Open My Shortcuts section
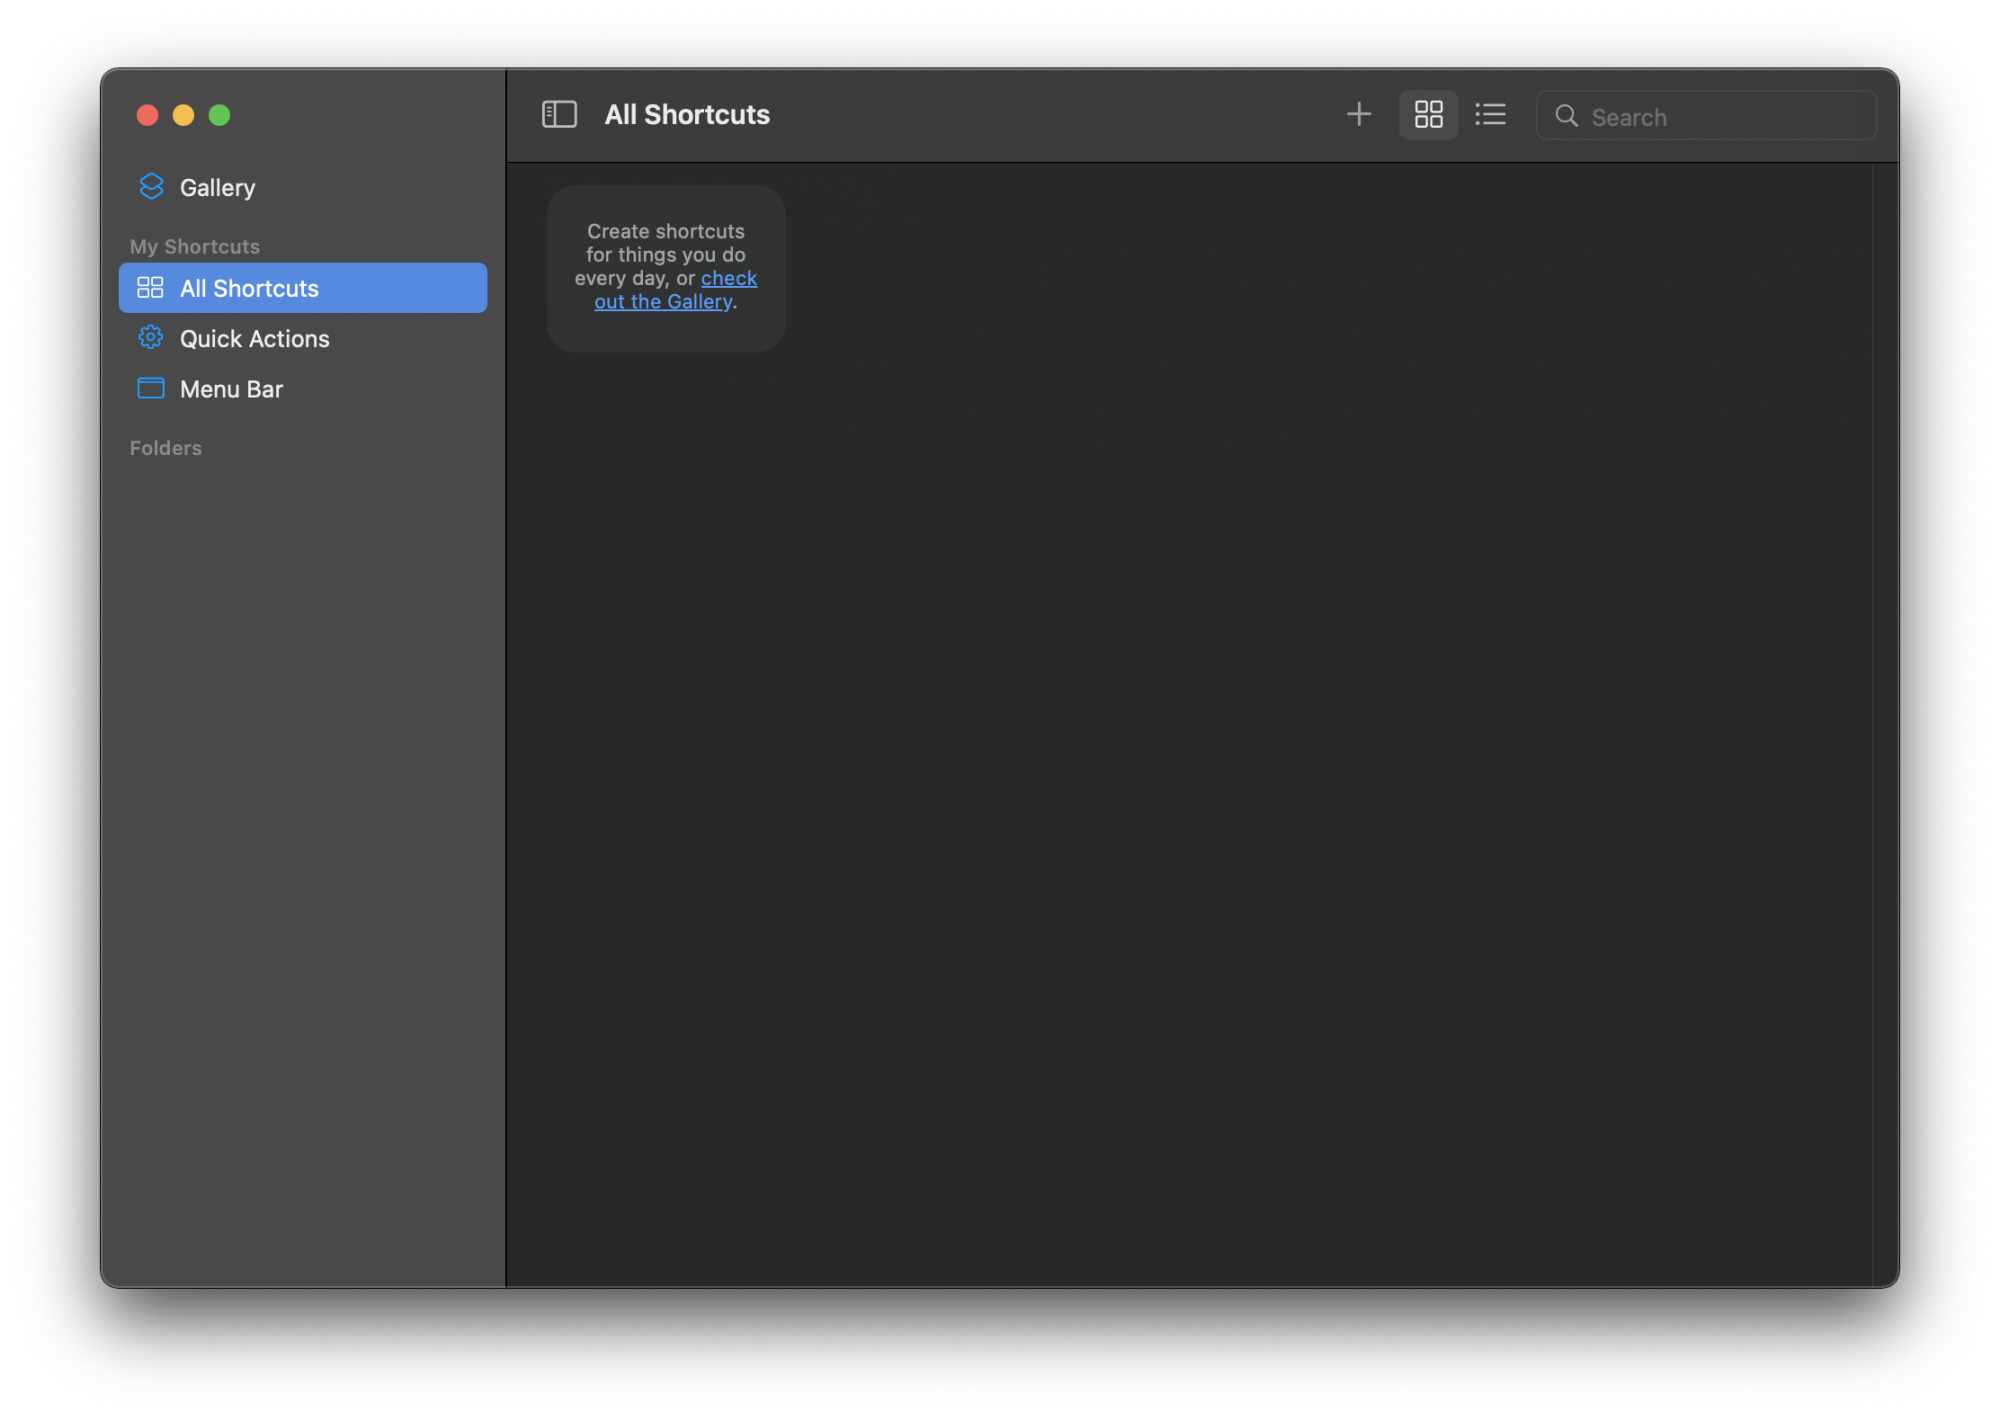The image size is (2000, 1421). [x=194, y=246]
